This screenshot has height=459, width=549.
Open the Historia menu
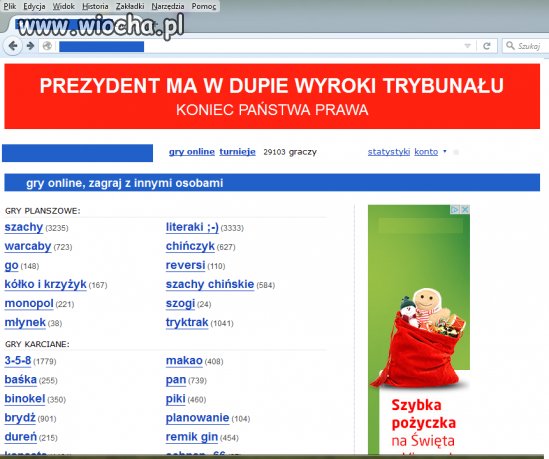[x=95, y=6]
